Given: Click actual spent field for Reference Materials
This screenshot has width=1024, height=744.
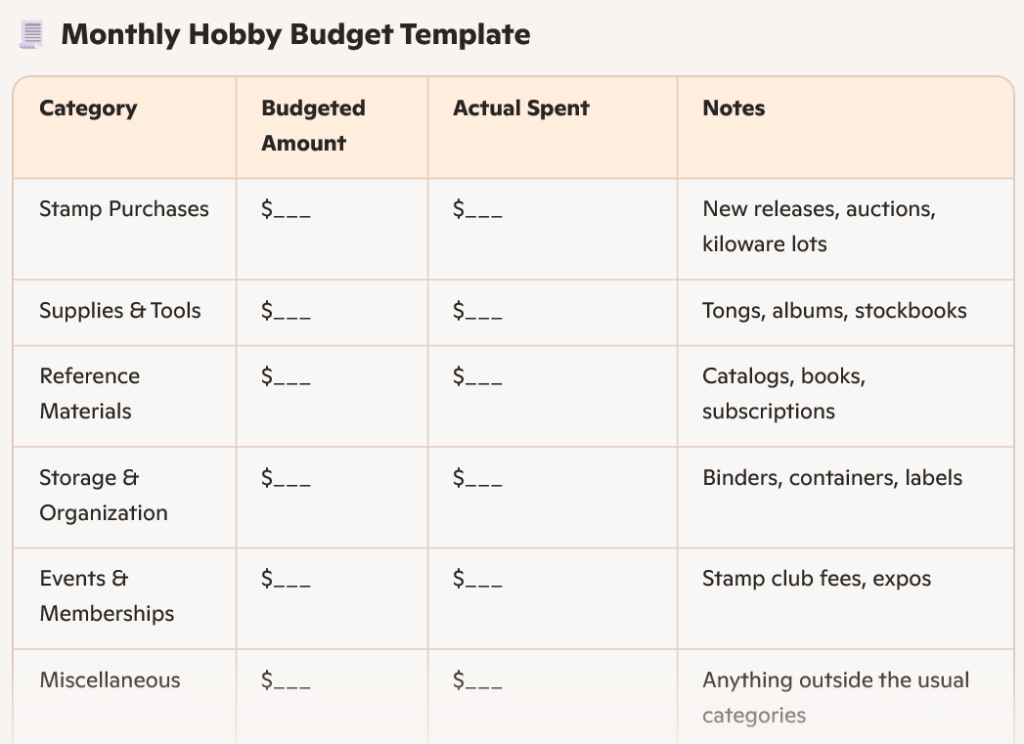Looking at the screenshot, I should pyautogui.click(x=477, y=377).
